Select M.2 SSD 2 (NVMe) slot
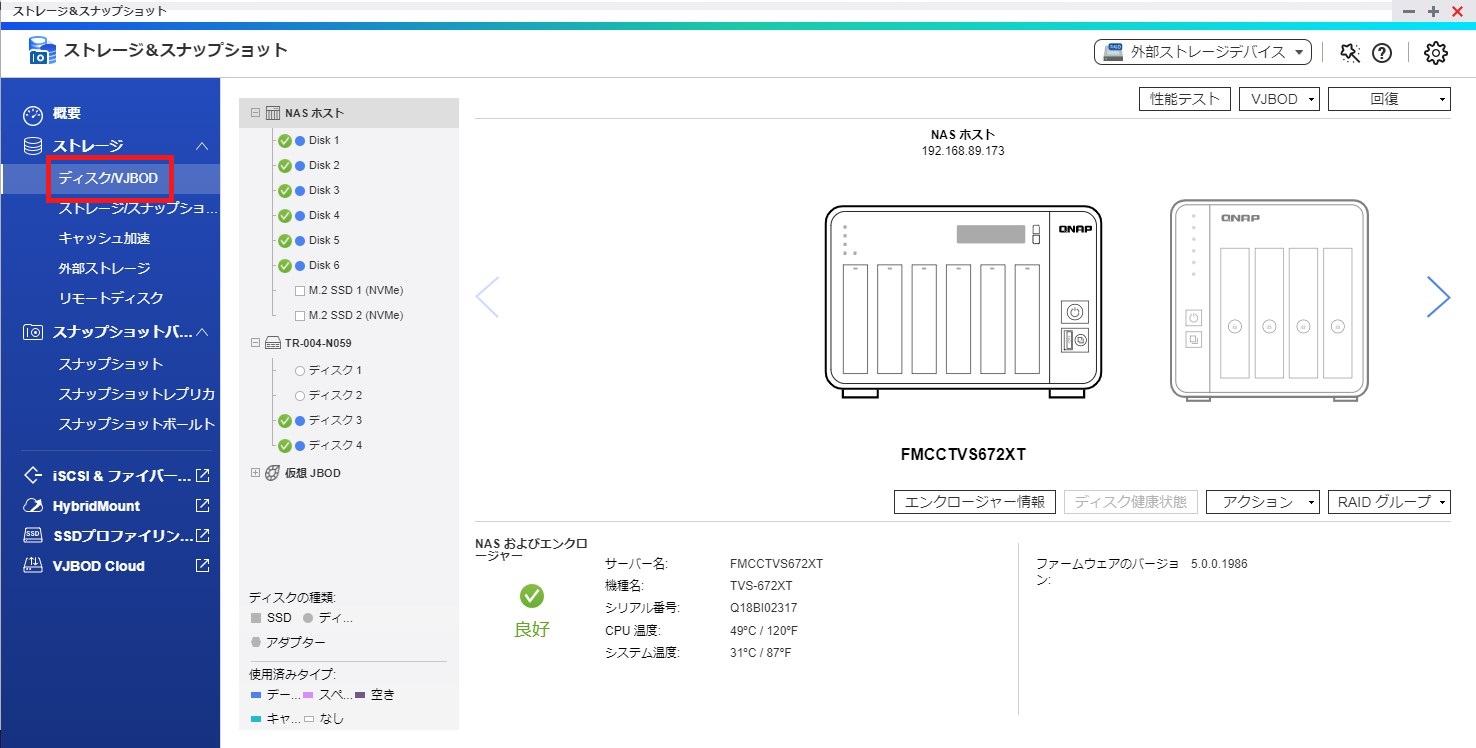 tap(355, 315)
